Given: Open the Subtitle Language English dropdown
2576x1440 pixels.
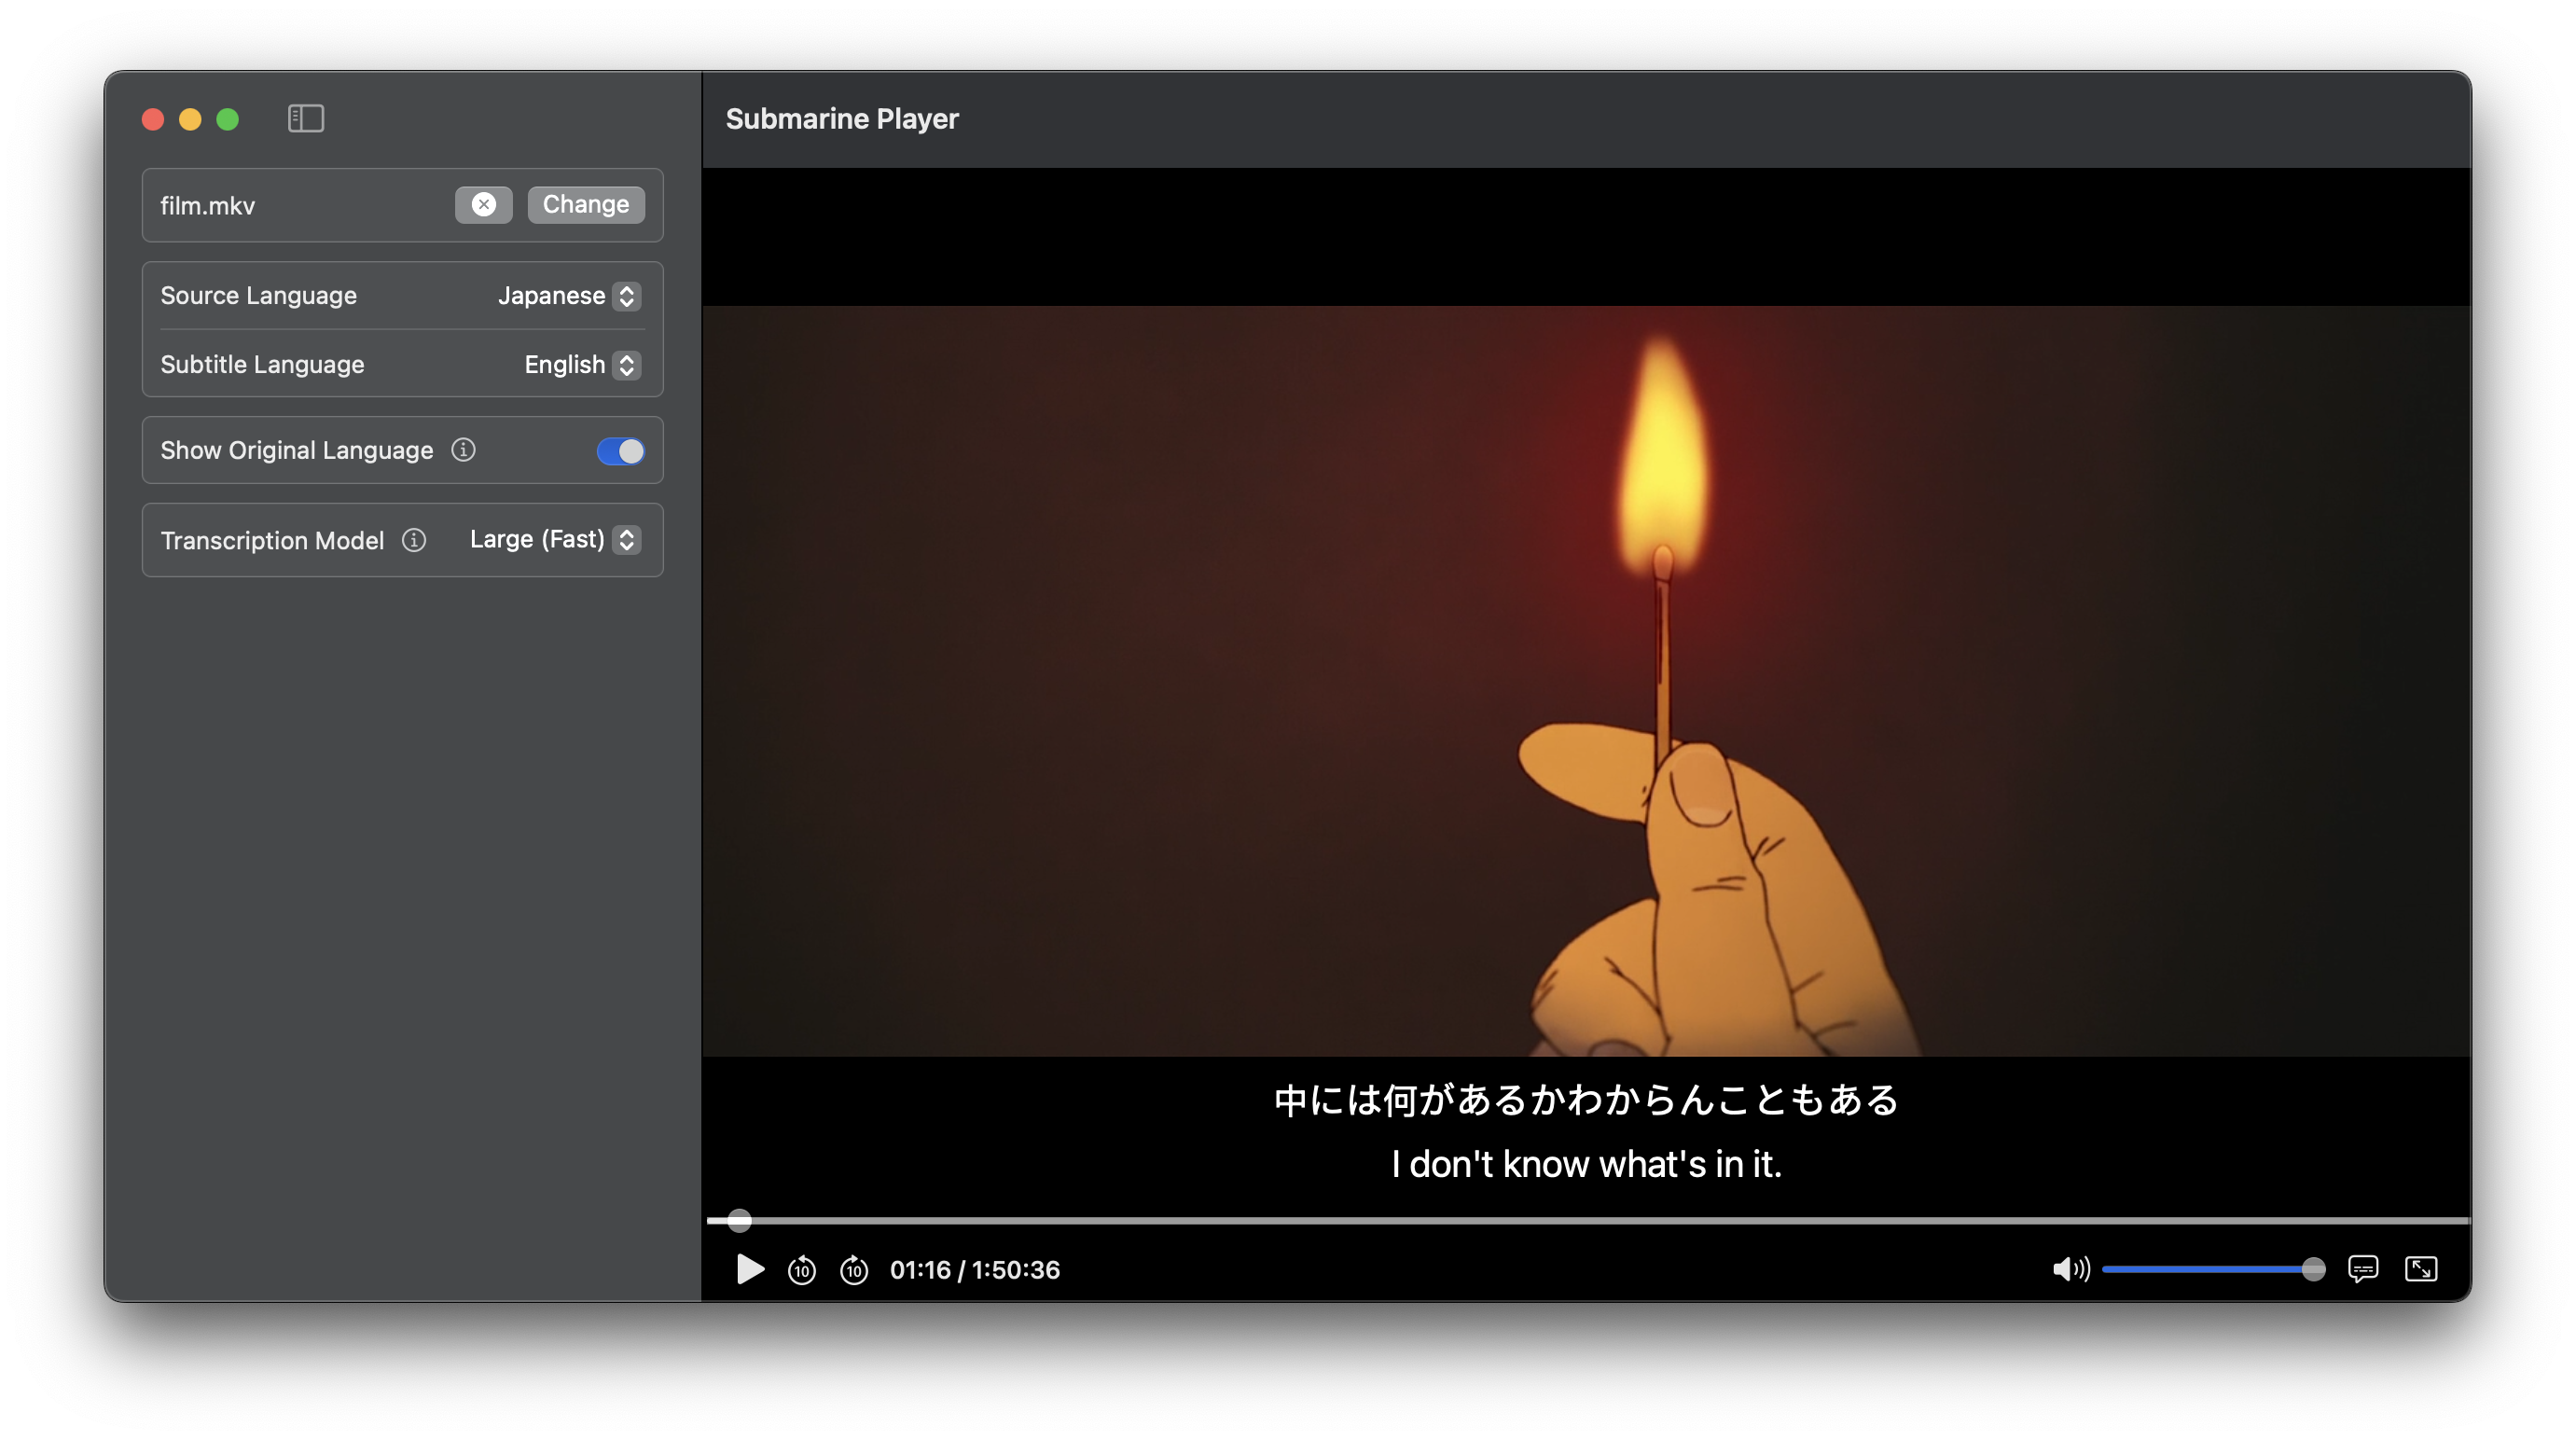Looking at the screenshot, I should (581, 365).
